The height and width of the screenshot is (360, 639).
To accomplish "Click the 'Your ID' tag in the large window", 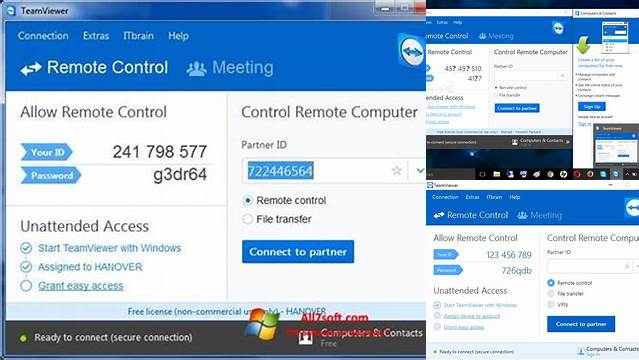I will point(47,152).
